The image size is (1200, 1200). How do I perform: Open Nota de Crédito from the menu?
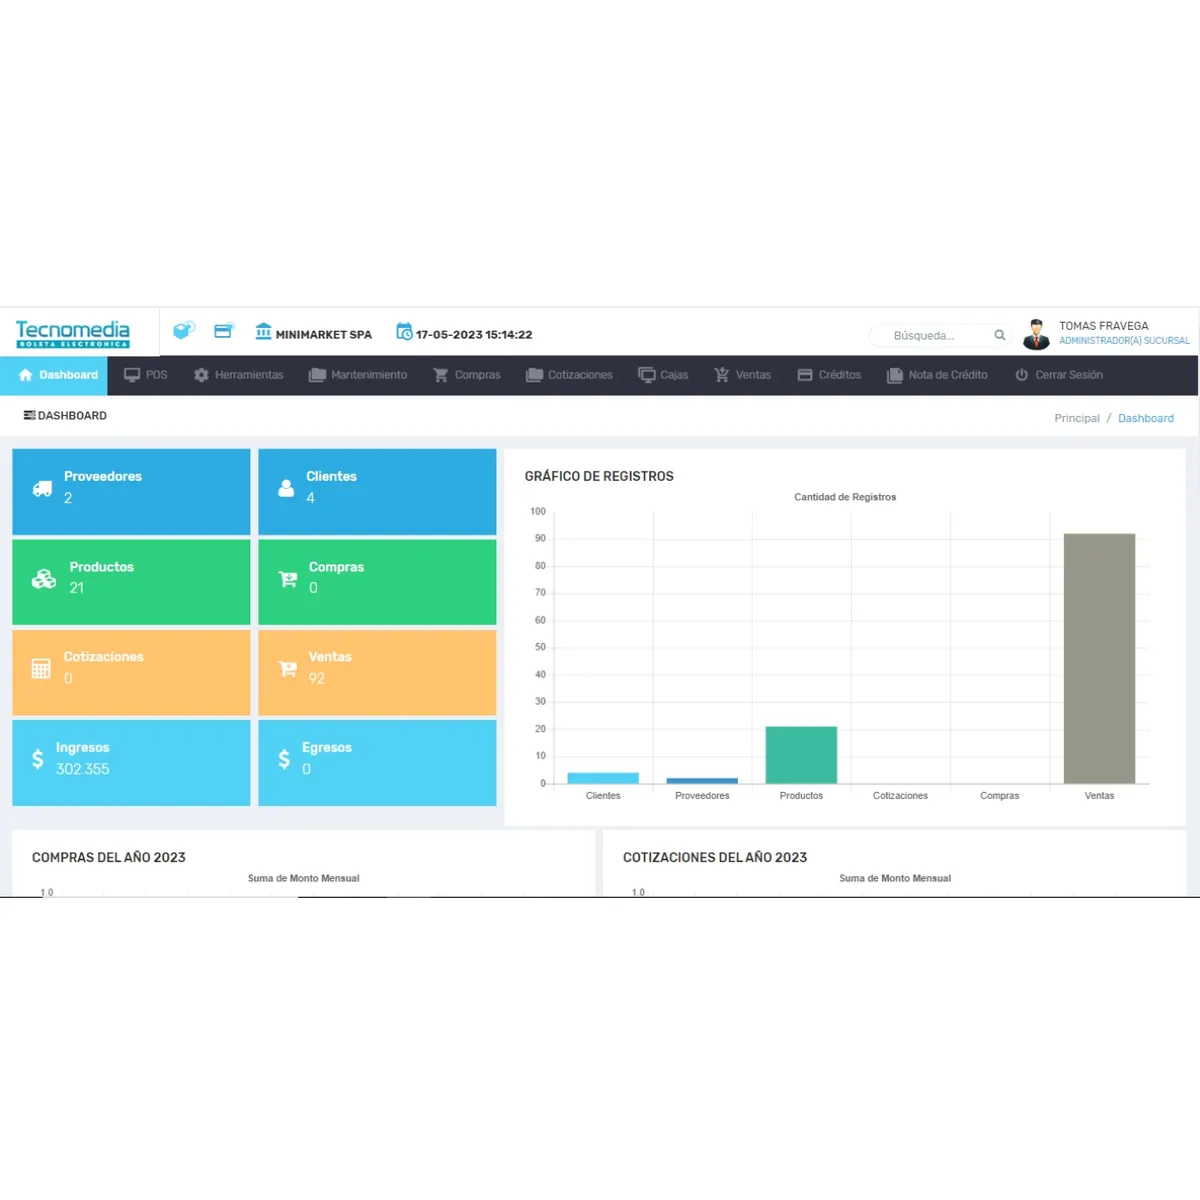[937, 375]
